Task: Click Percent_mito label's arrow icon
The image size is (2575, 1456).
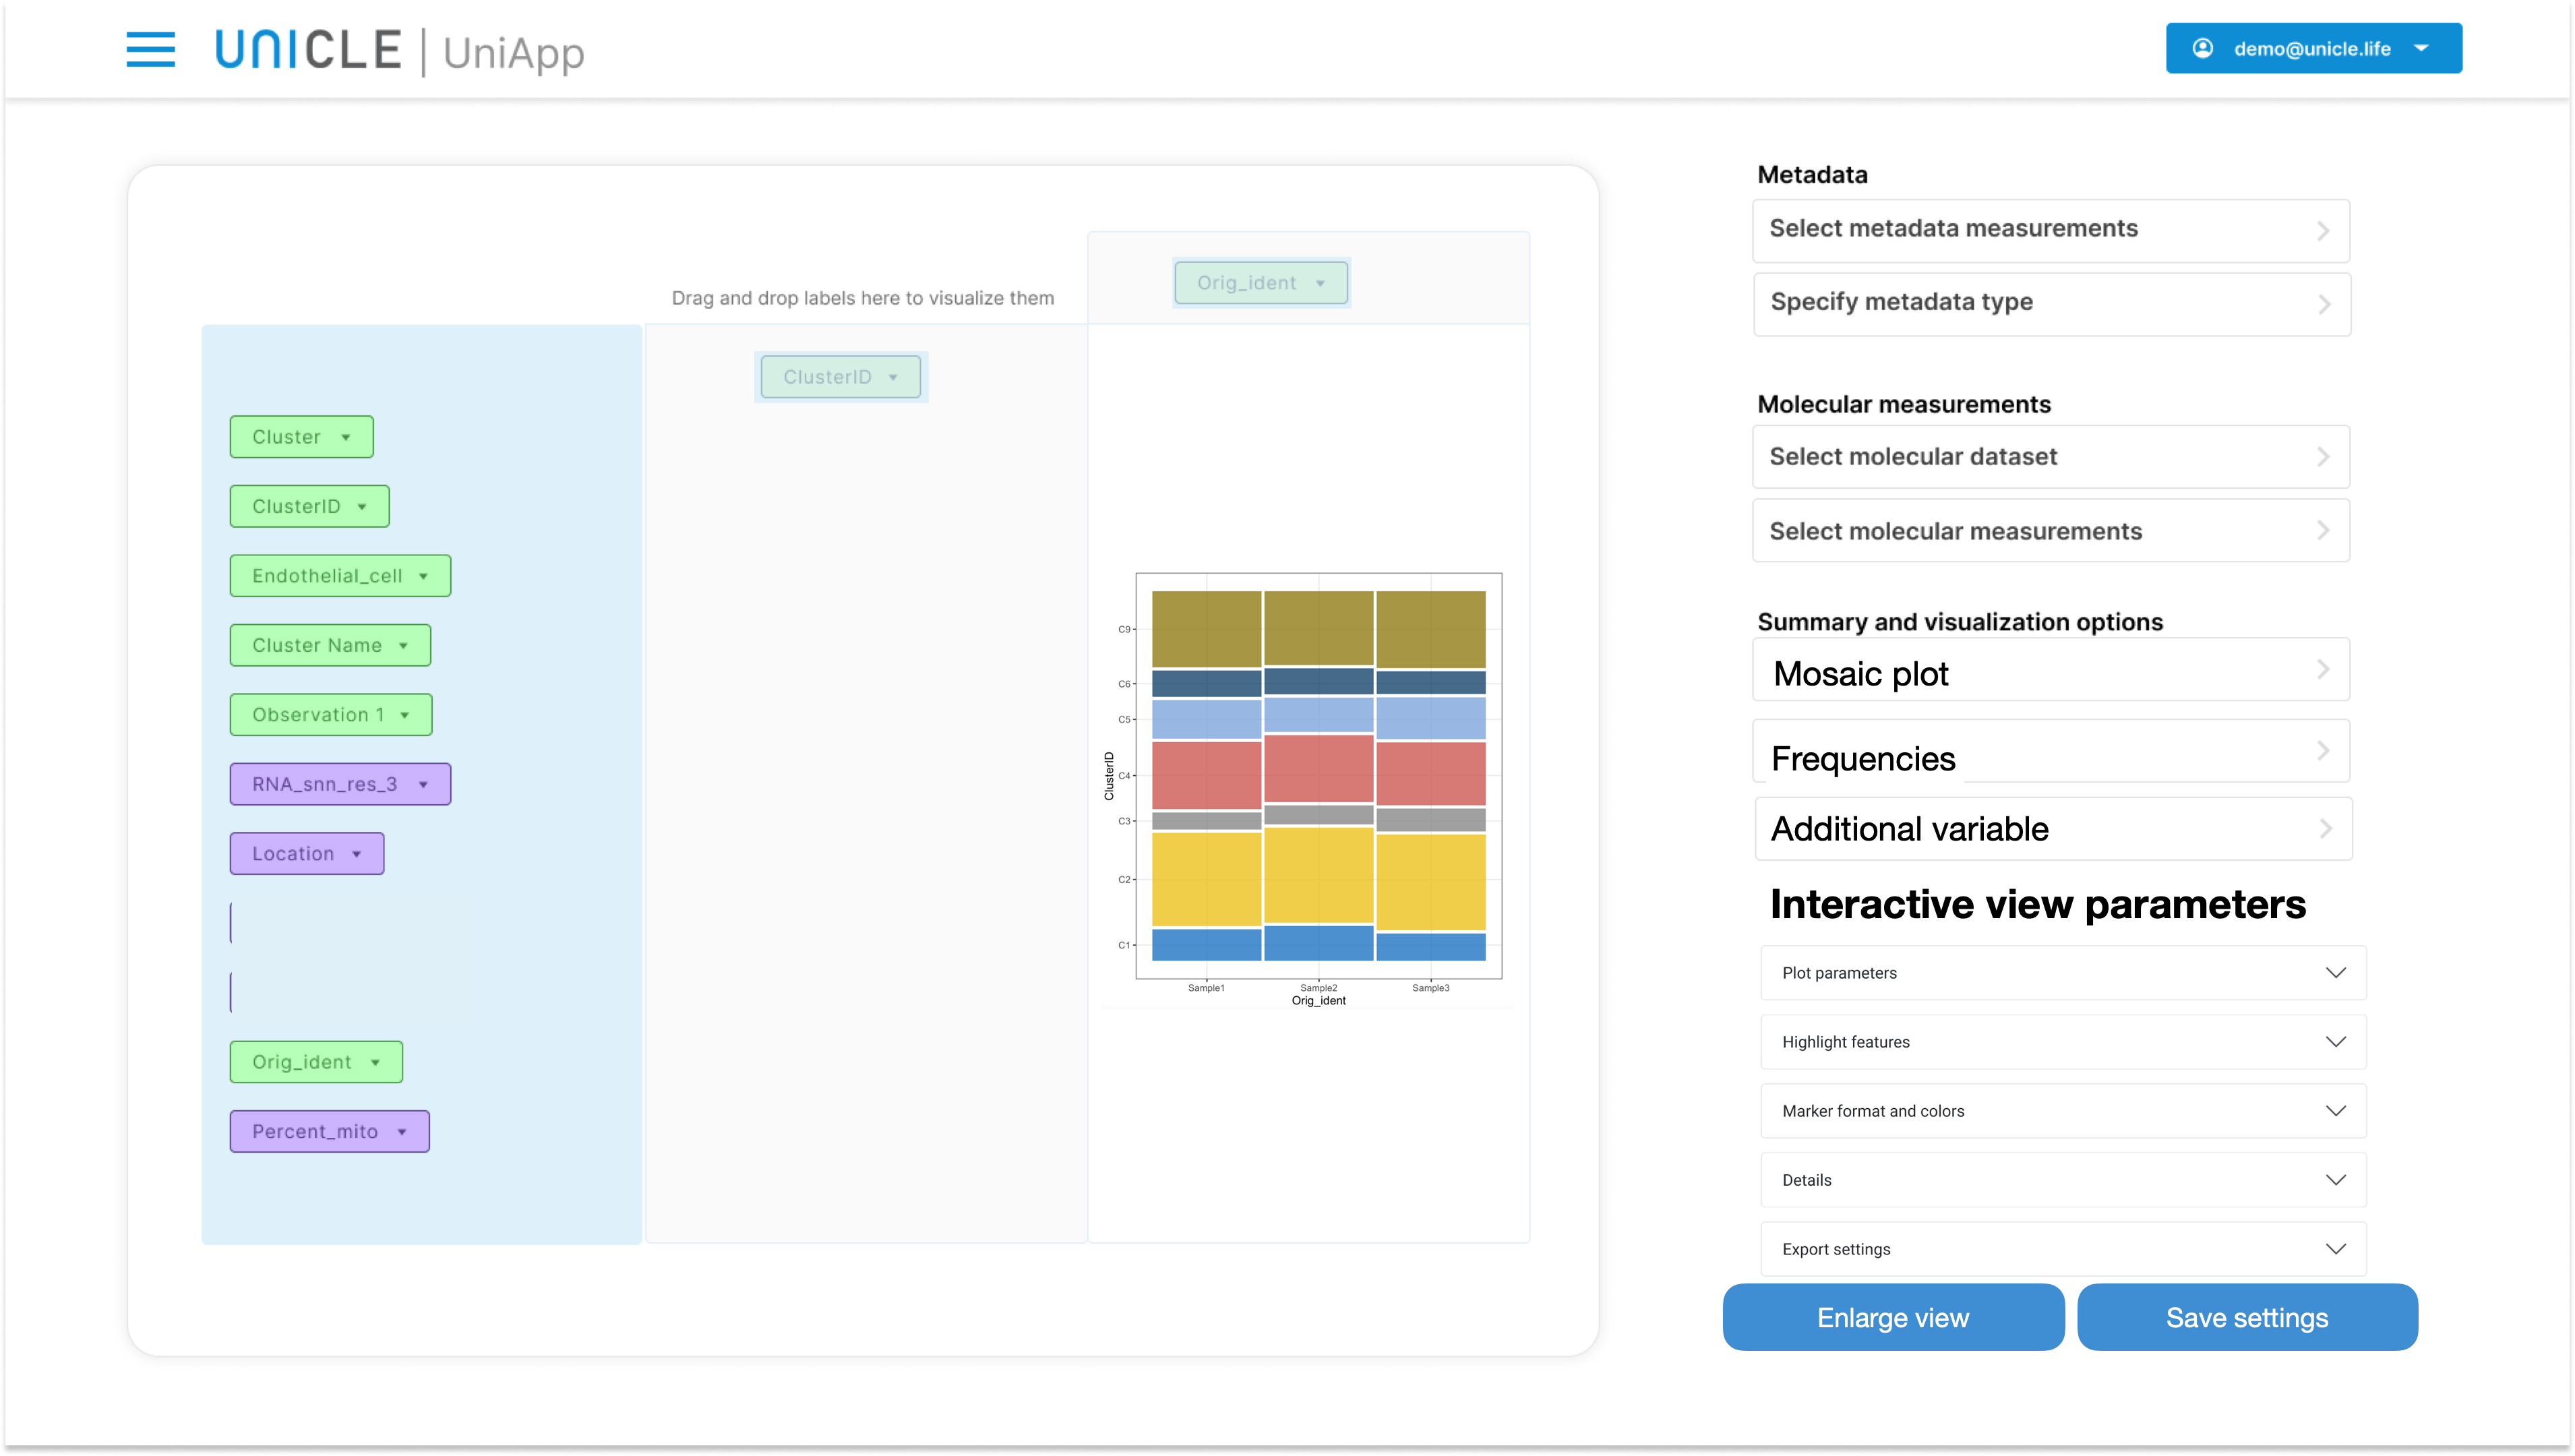Action: [x=402, y=1132]
